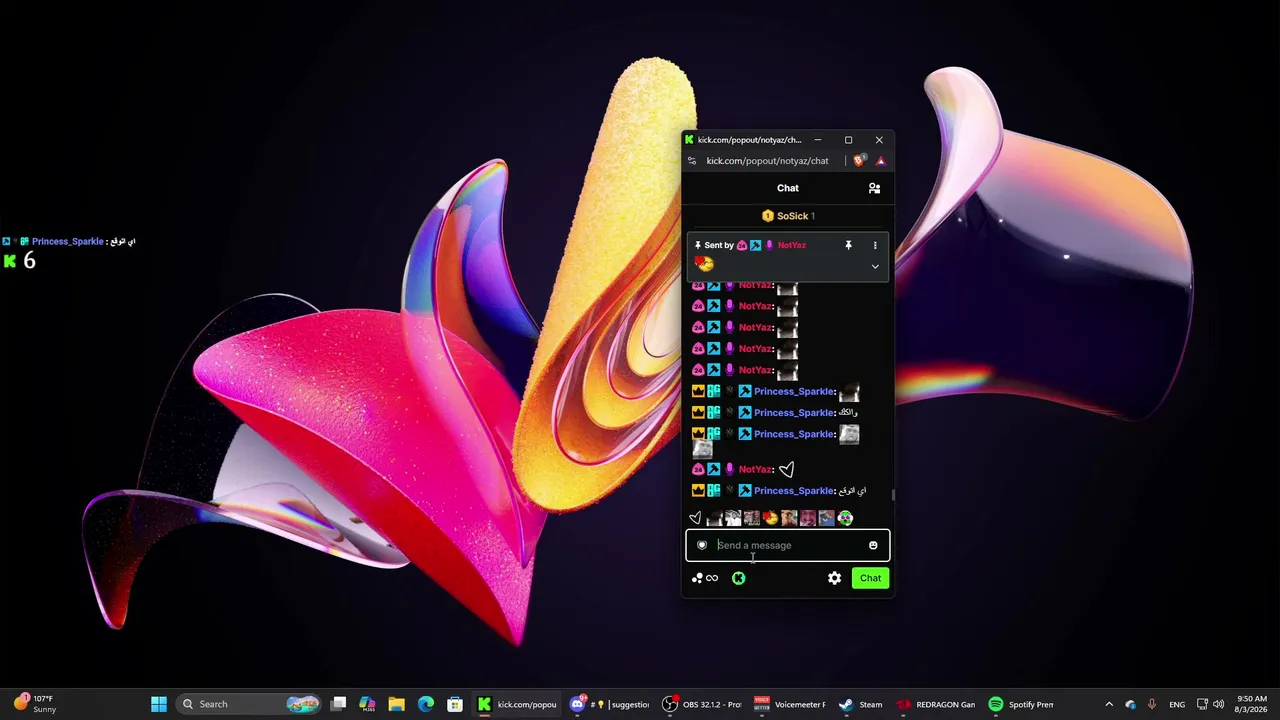Image resolution: width=1280 pixels, height=720 pixels.
Task: Click the chat scrollbar thumb
Action: click(x=893, y=494)
